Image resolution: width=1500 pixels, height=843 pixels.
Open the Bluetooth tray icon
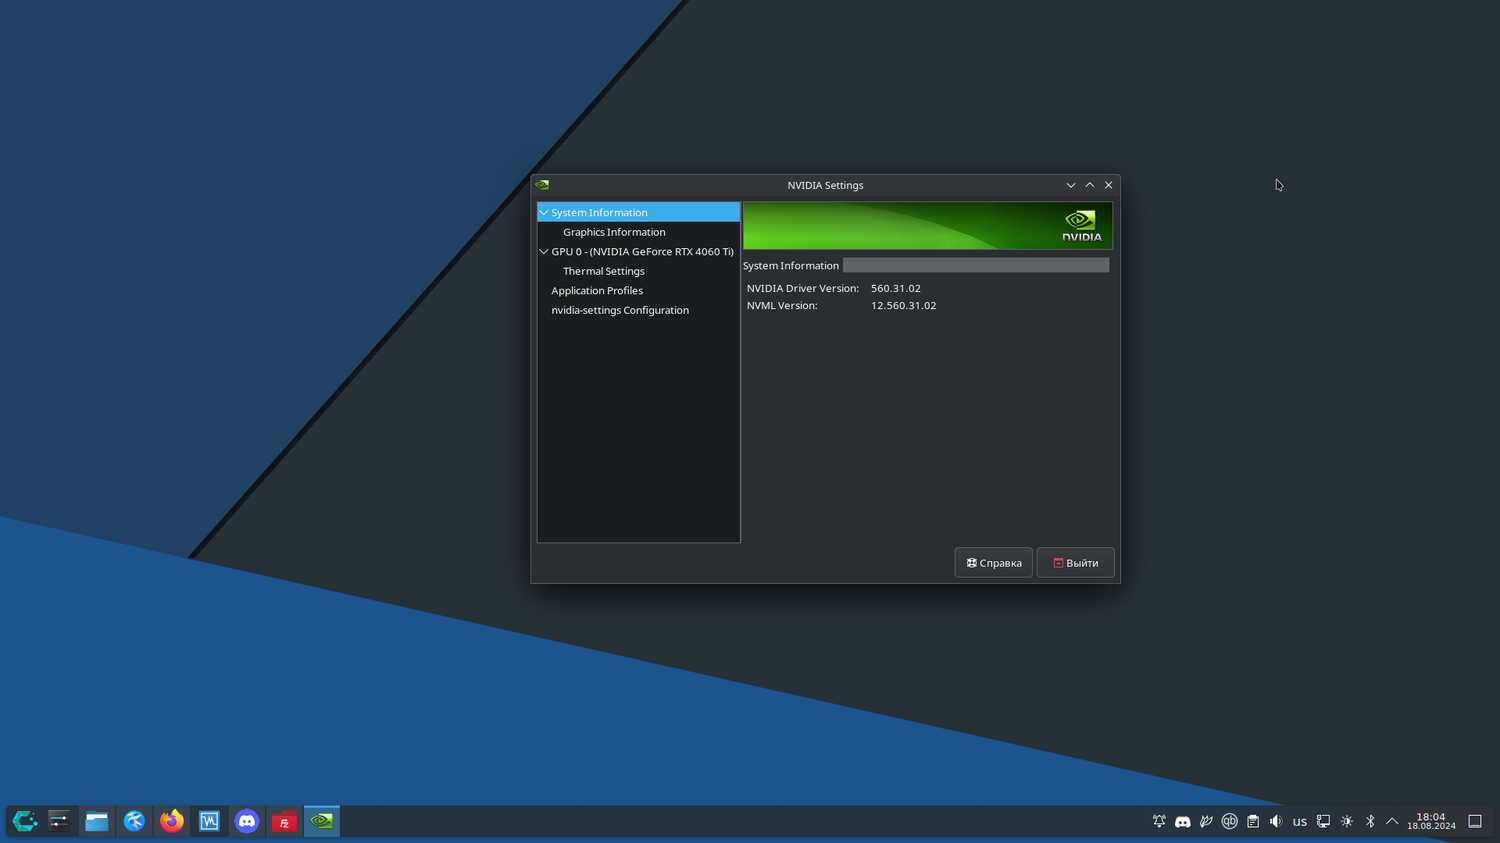[1370, 821]
